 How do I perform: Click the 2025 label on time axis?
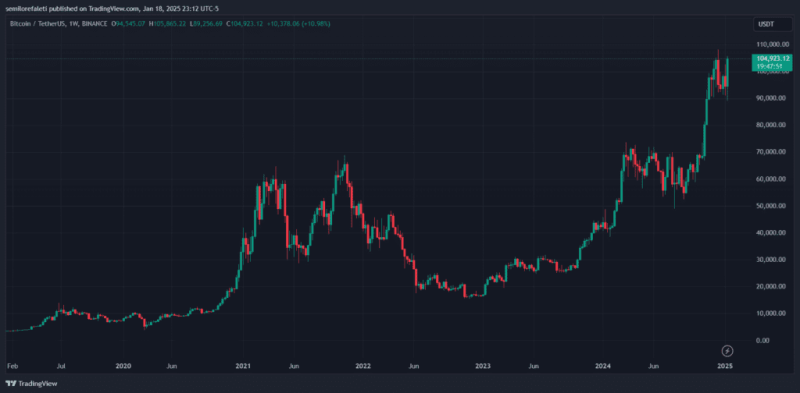click(x=725, y=366)
